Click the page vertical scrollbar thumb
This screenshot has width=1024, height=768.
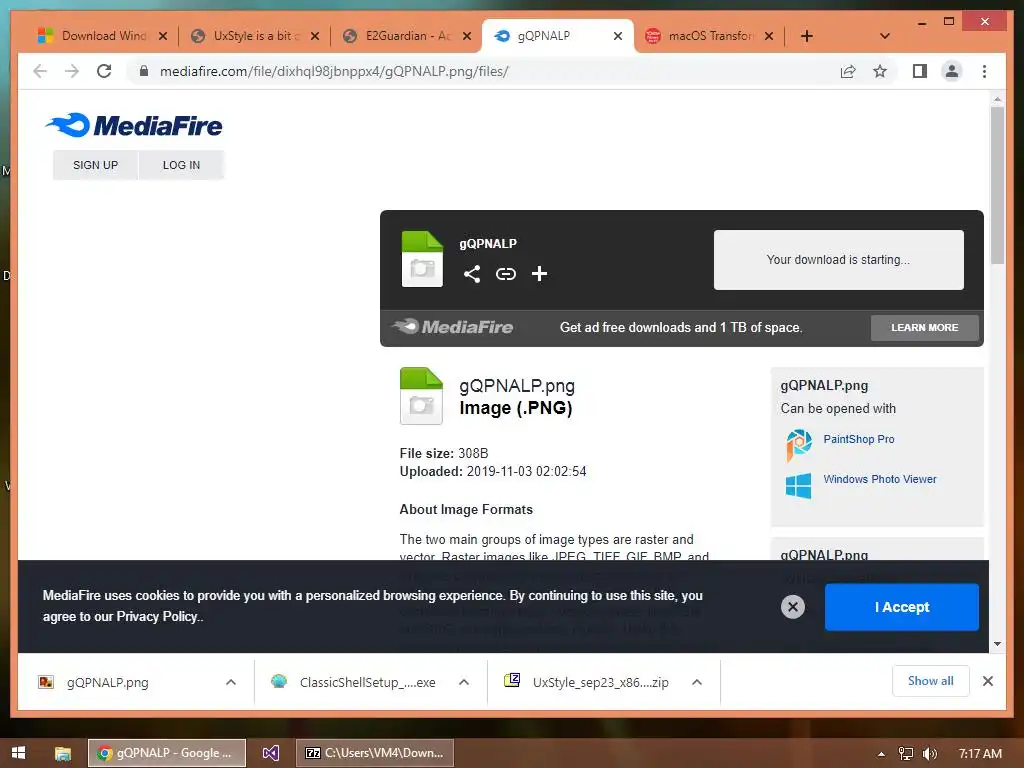(x=997, y=185)
